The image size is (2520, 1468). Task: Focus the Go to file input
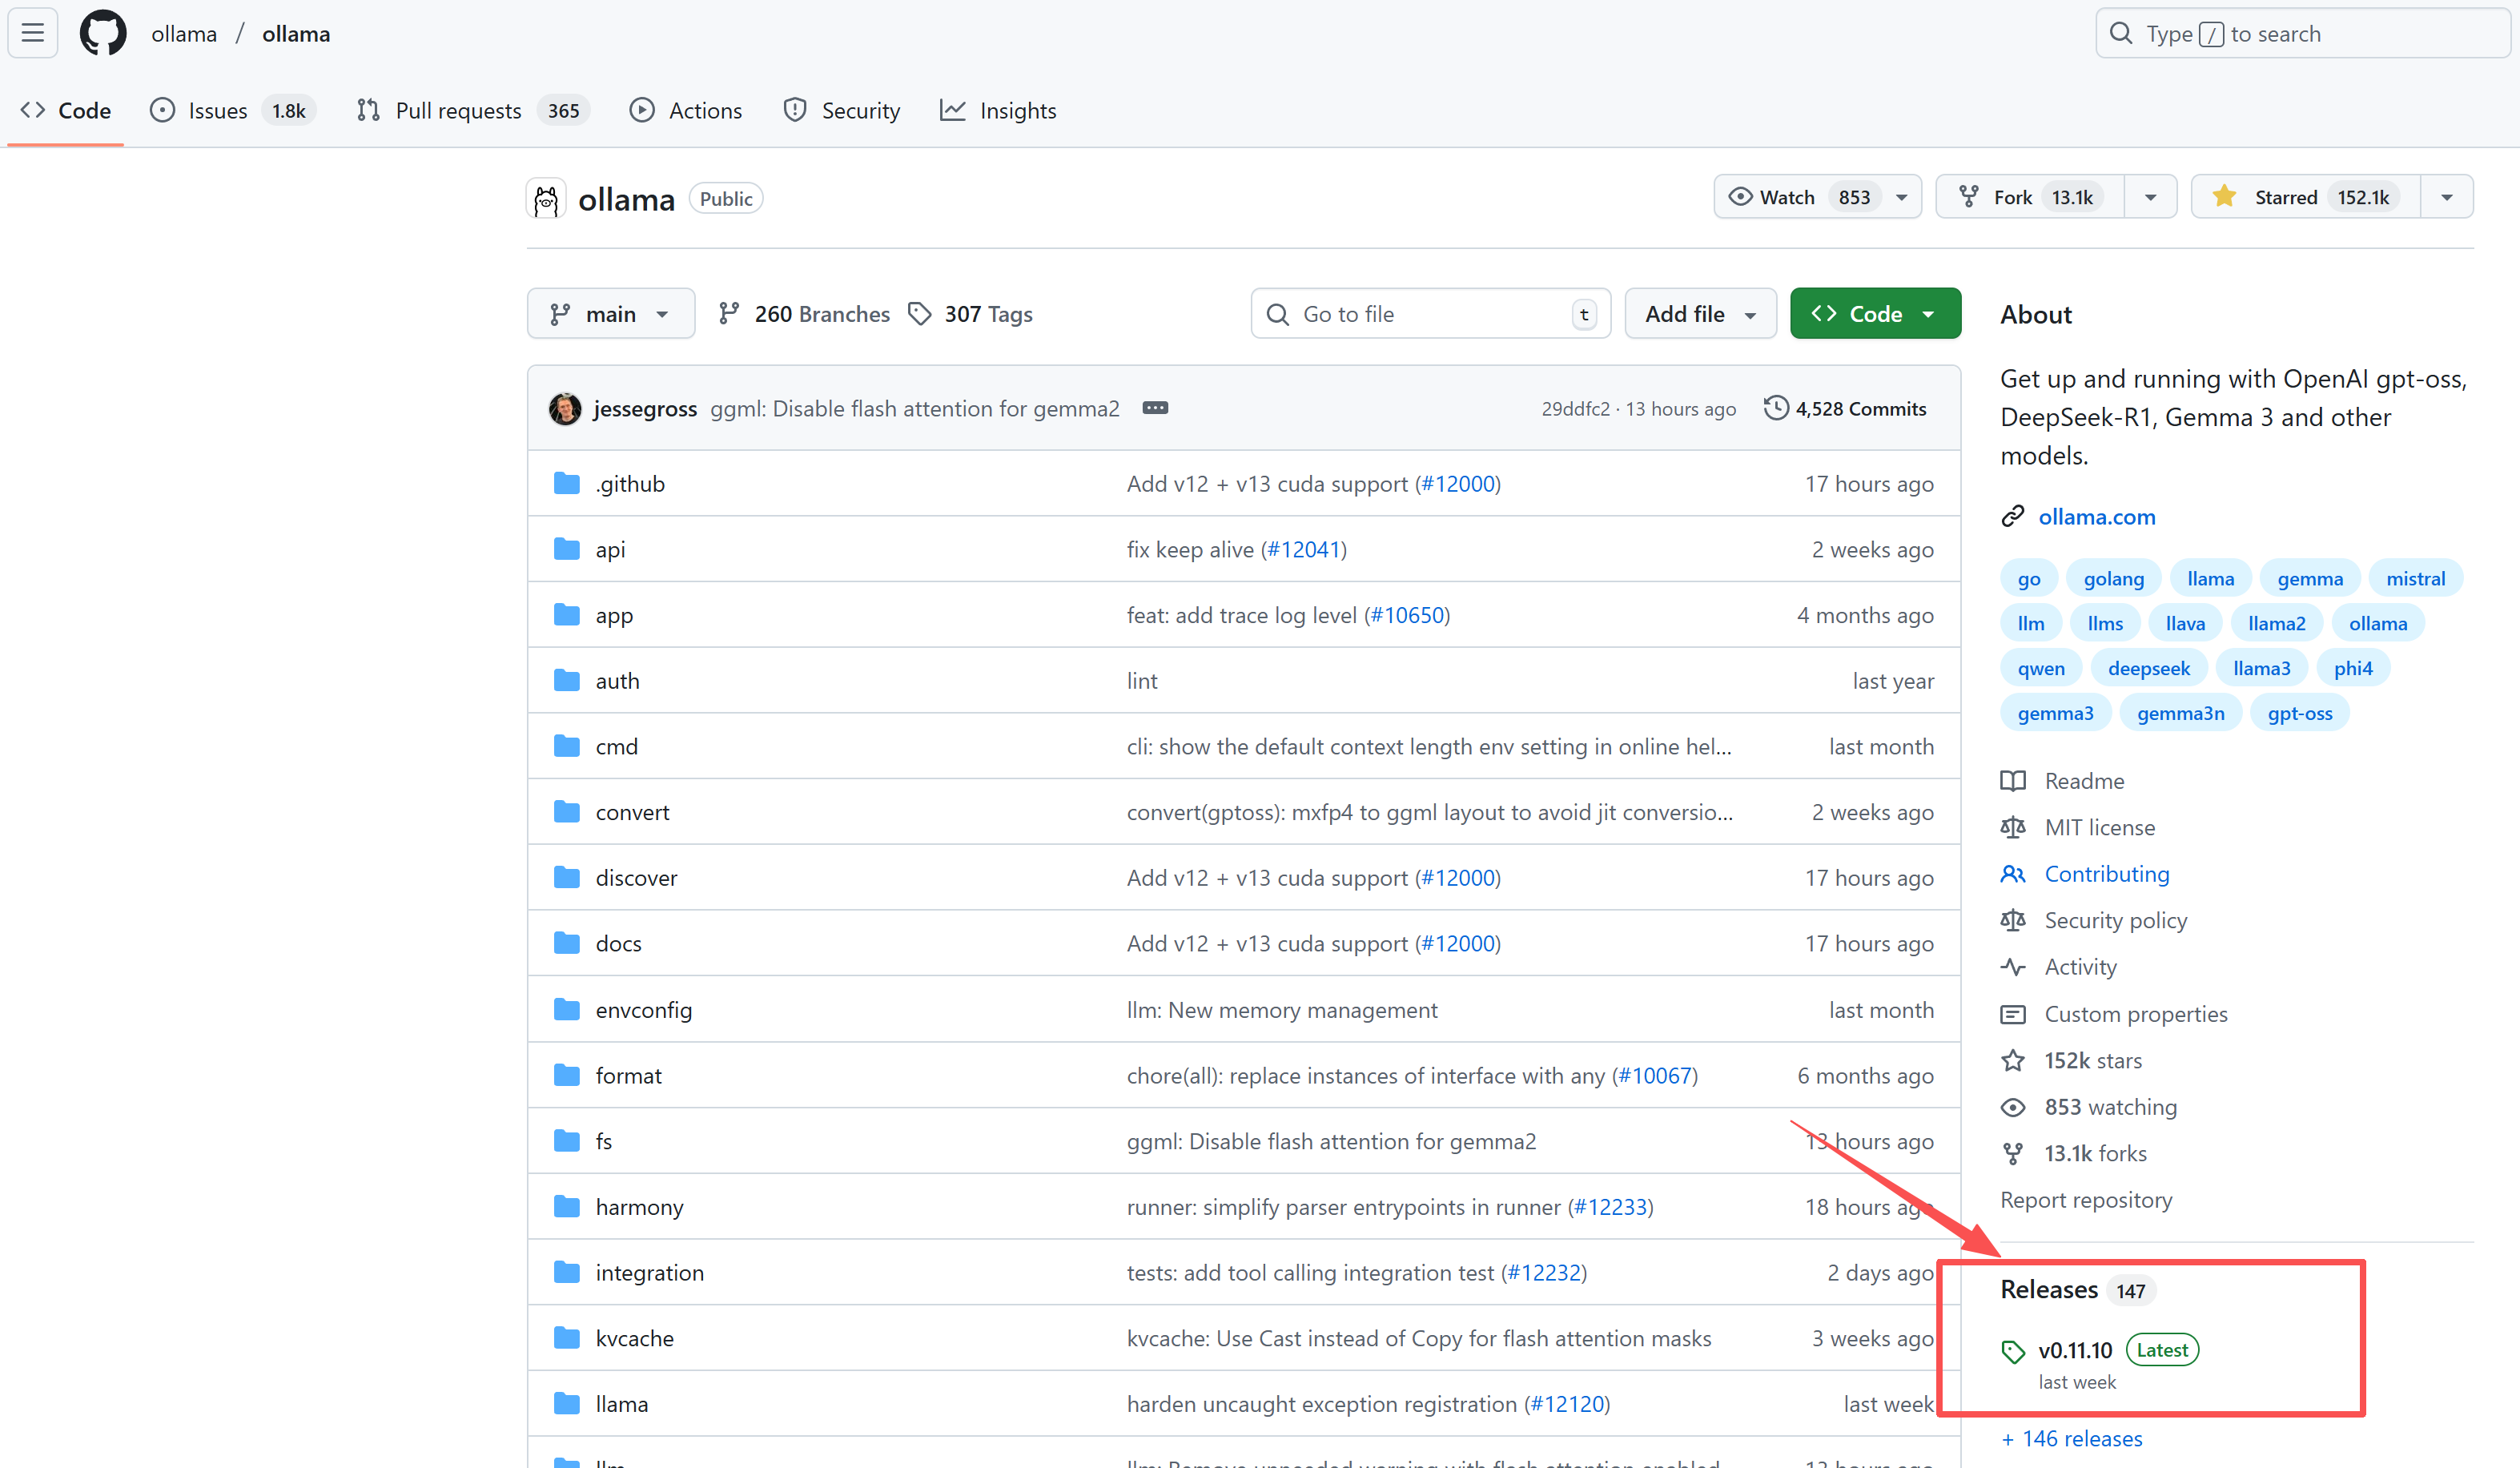1430,314
